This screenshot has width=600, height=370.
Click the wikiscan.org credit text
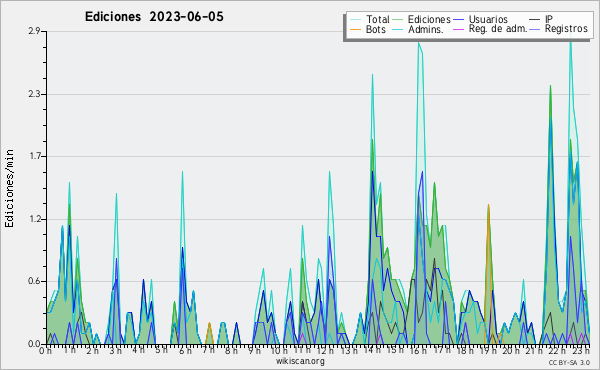tap(300, 361)
